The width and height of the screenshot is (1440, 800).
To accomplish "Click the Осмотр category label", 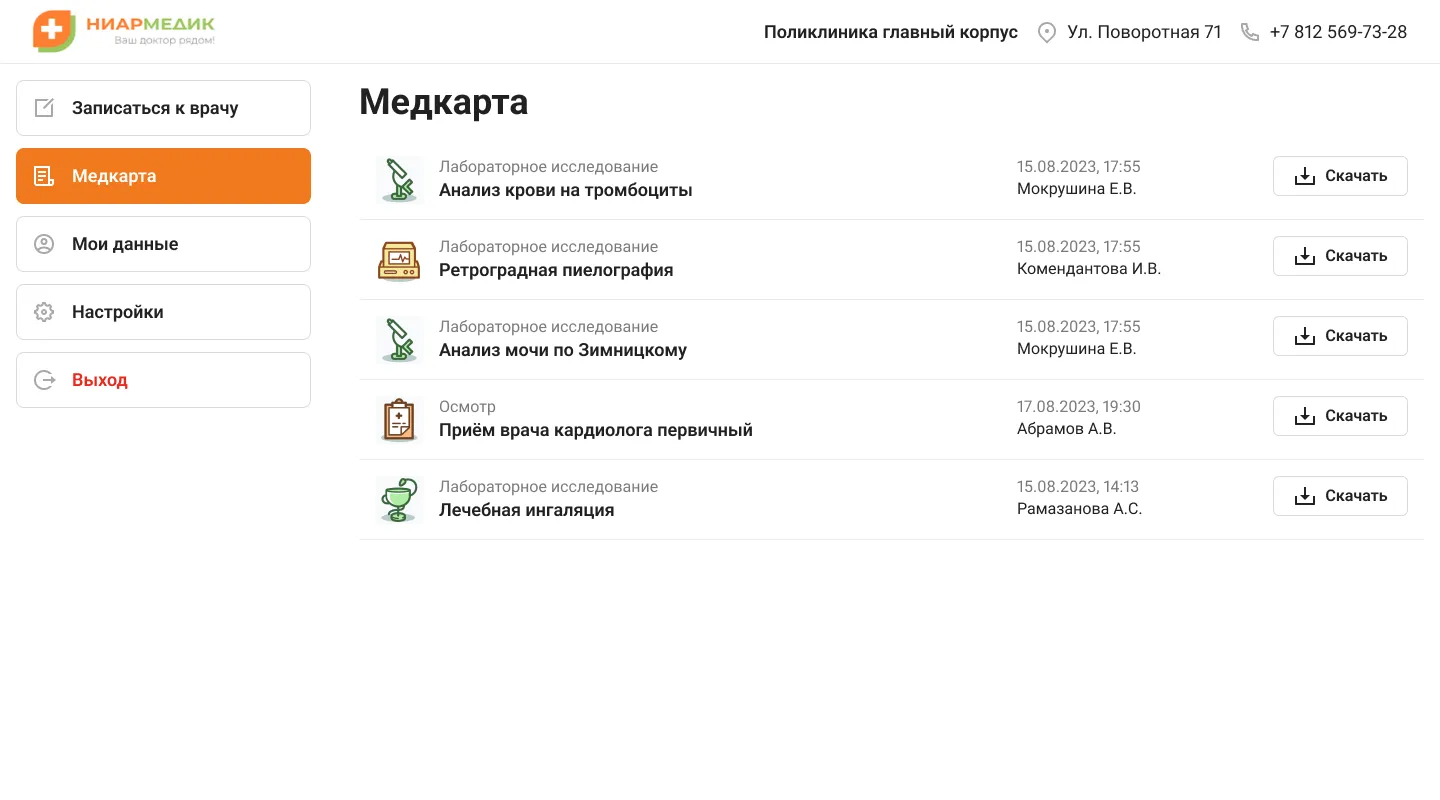I will tap(467, 407).
